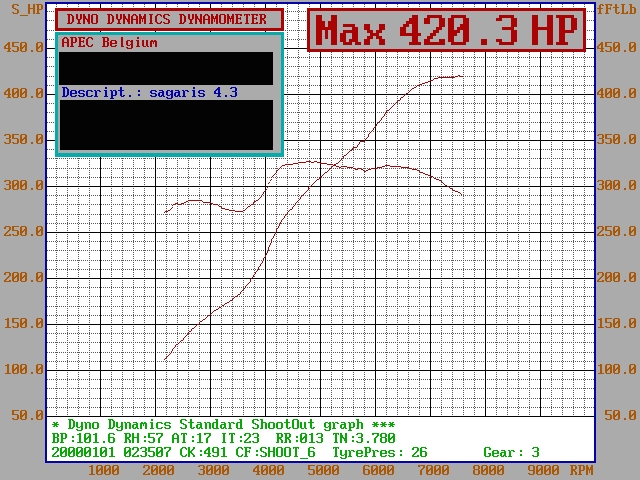
Task: Click the 'Descript.: sagaris 4.3' line
Action: coord(149,92)
